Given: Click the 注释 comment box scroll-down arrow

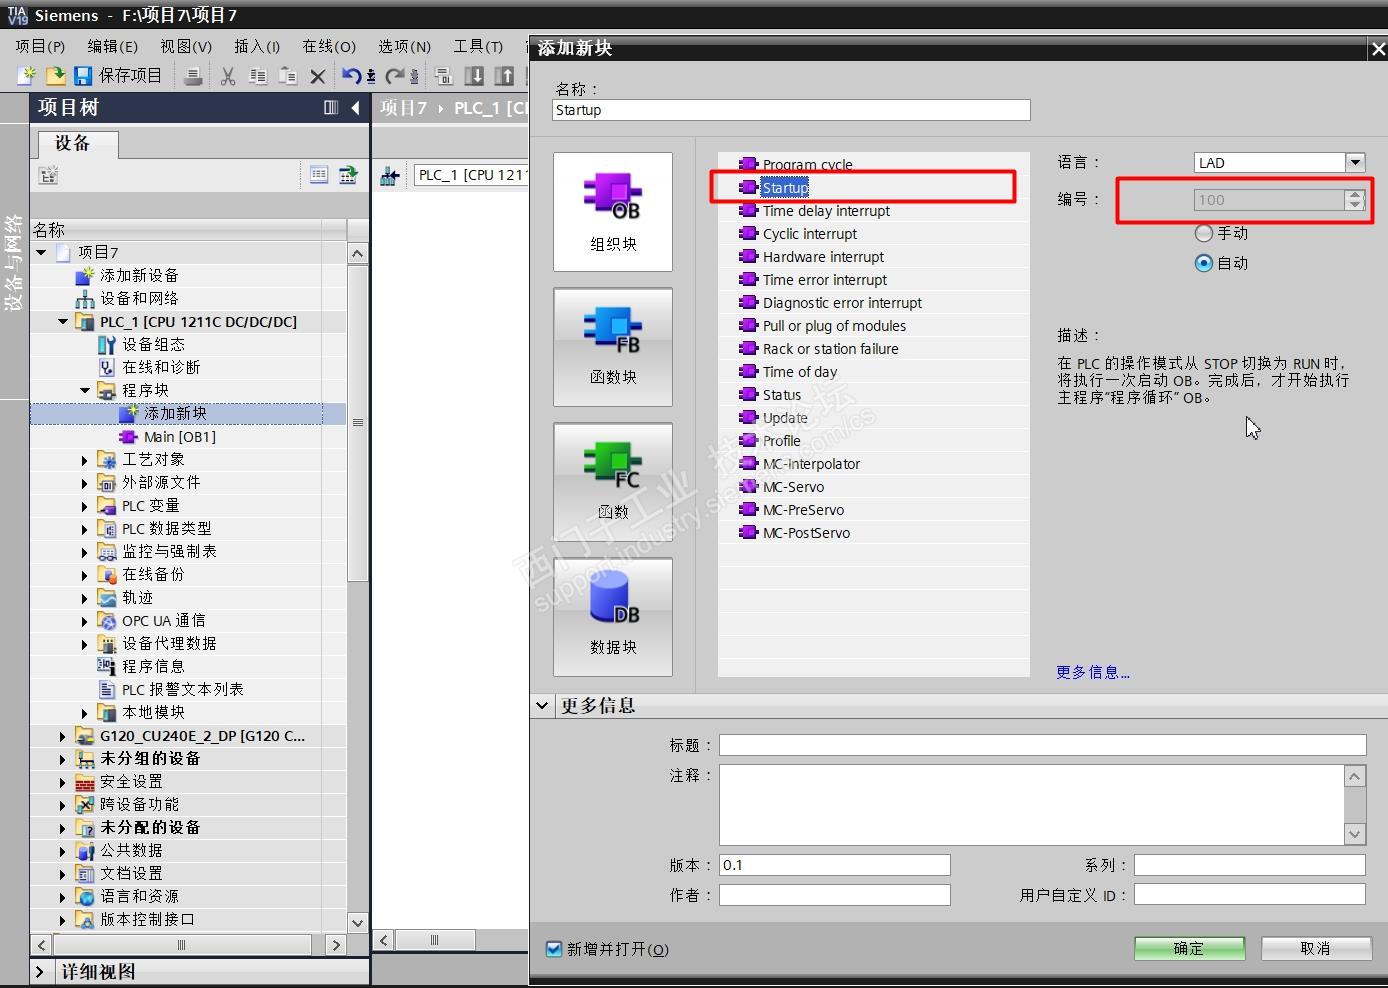Looking at the screenshot, I should coord(1355,834).
